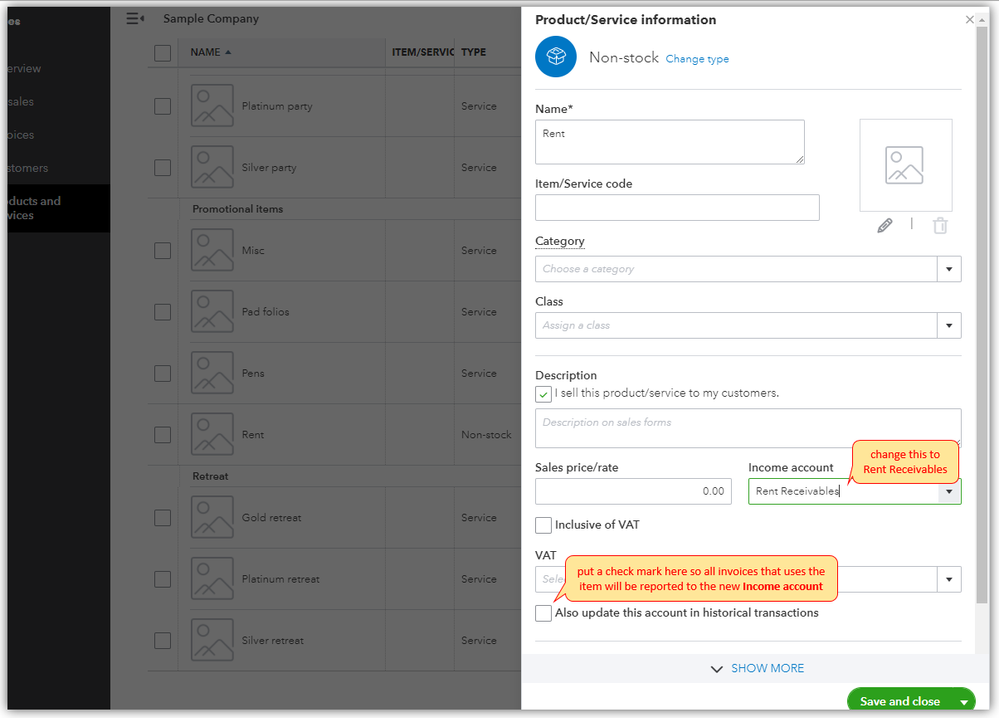Click the Sample Company name
The width and height of the screenshot is (999, 718).
click(x=211, y=18)
